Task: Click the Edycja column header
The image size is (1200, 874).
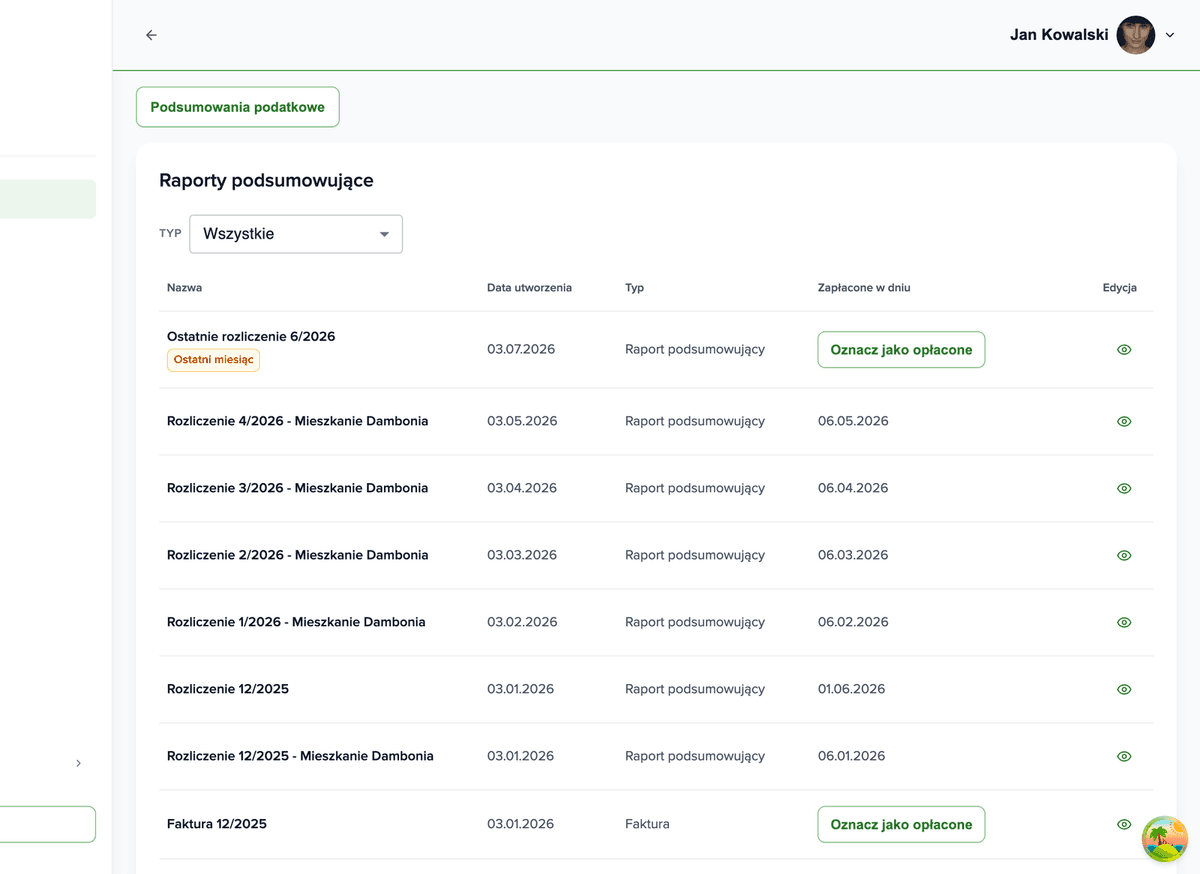Action: [1120, 287]
